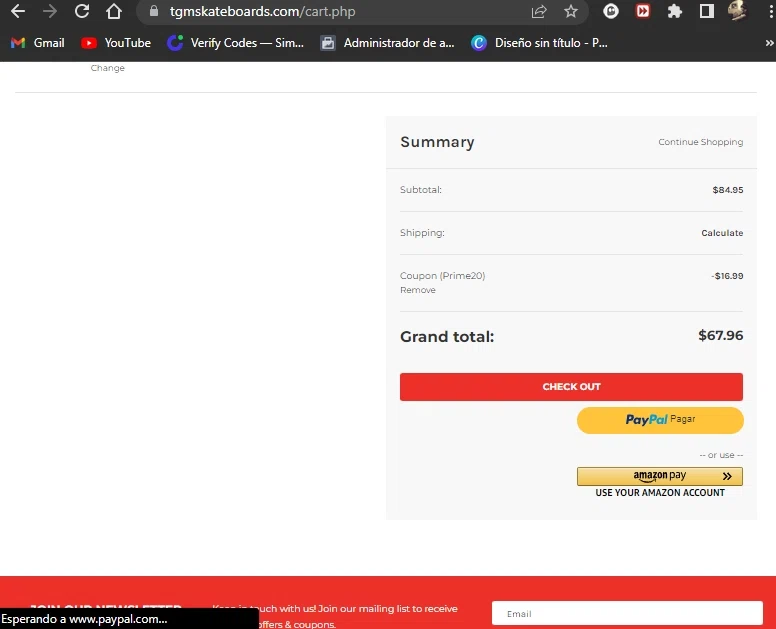This screenshot has height=629, width=776.
Task: Open the Verify Codes bookmark
Action: pyautogui.click(x=236, y=43)
